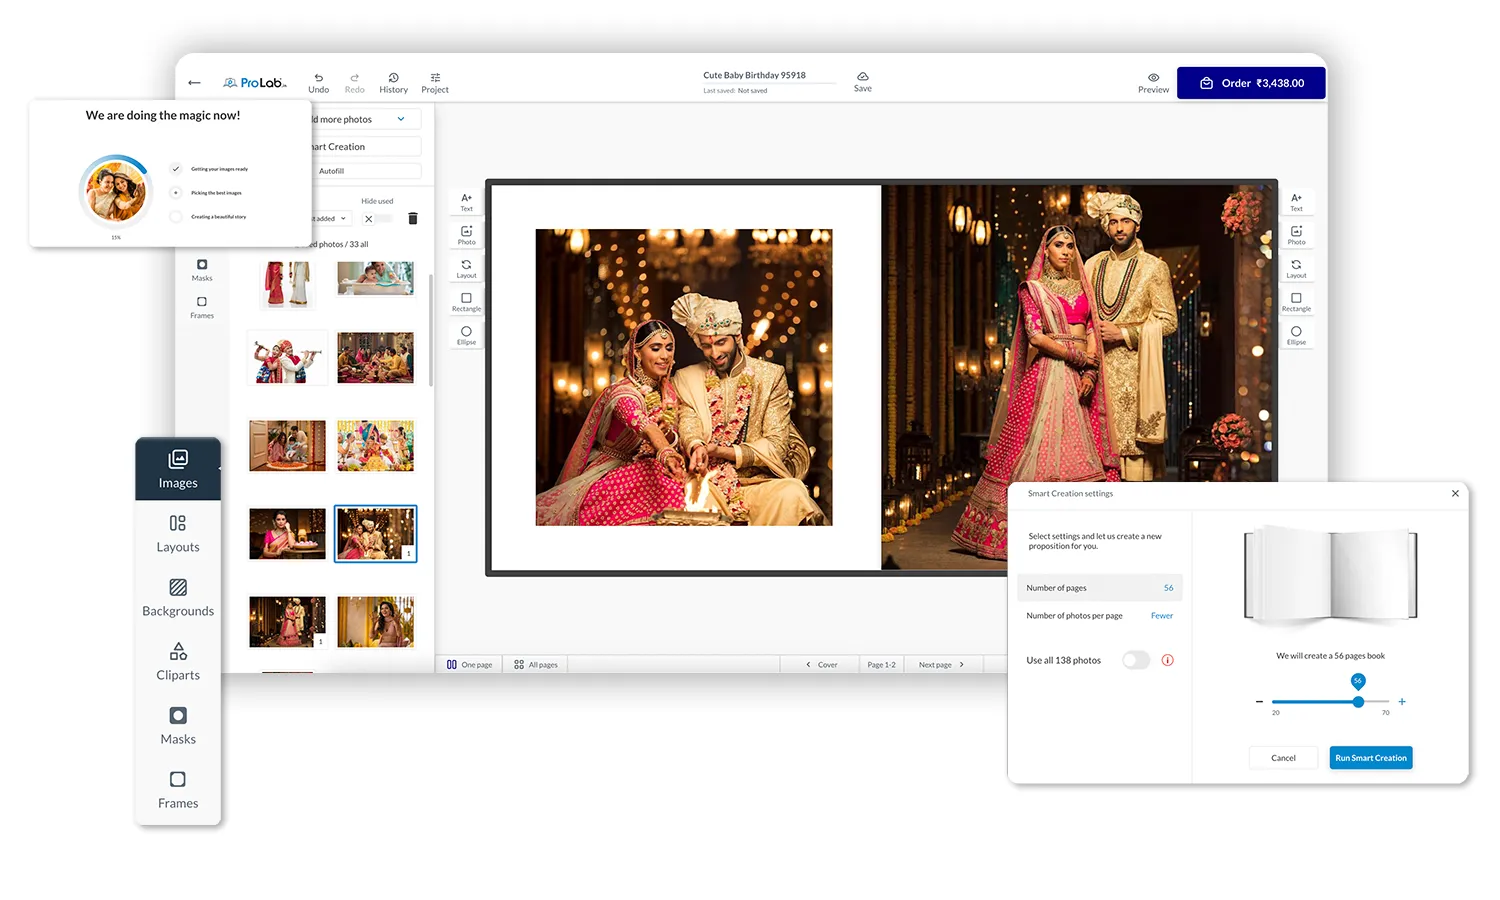The image size is (1500, 900).
Task: Open the History panel
Action: click(393, 78)
